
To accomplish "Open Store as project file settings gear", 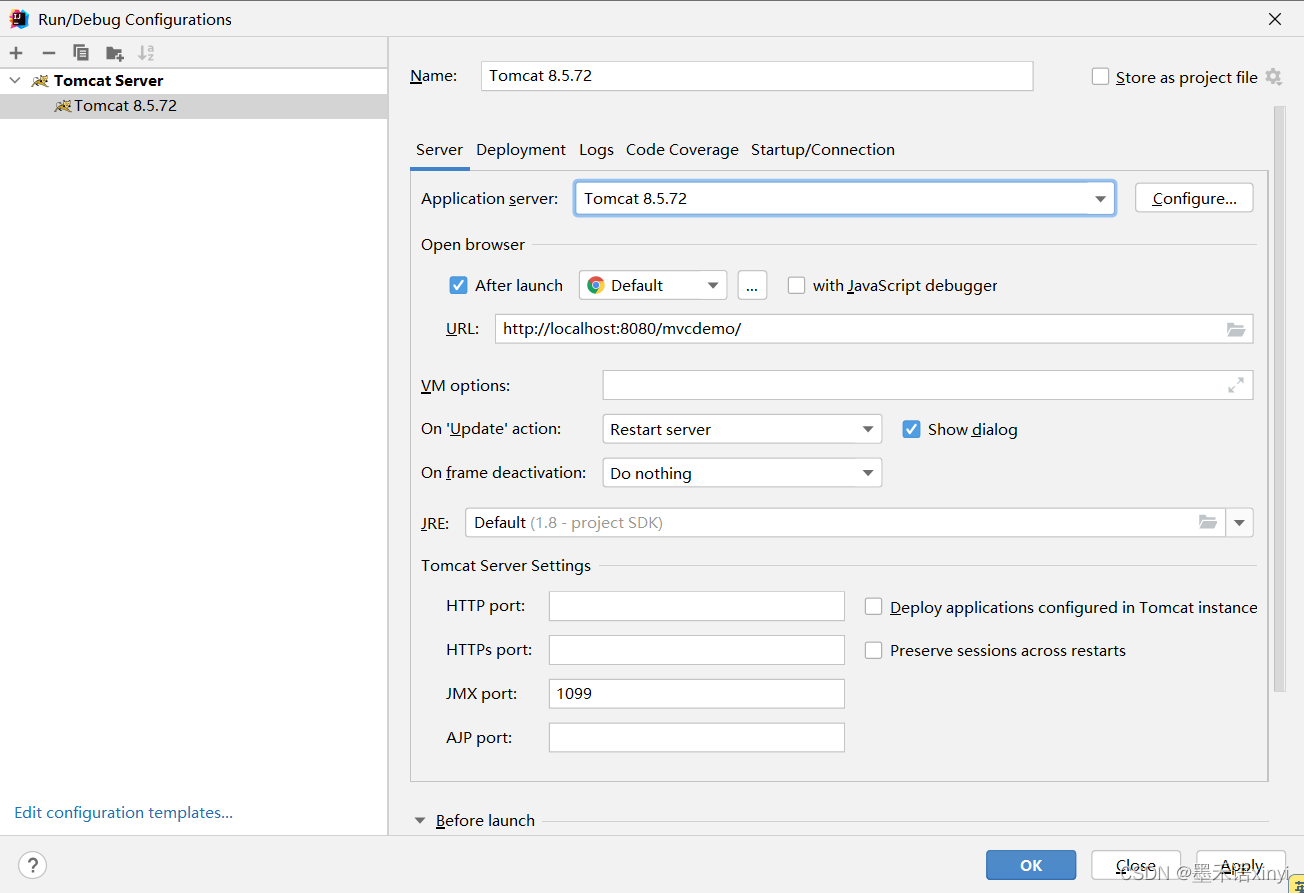I will (1273, 77).
